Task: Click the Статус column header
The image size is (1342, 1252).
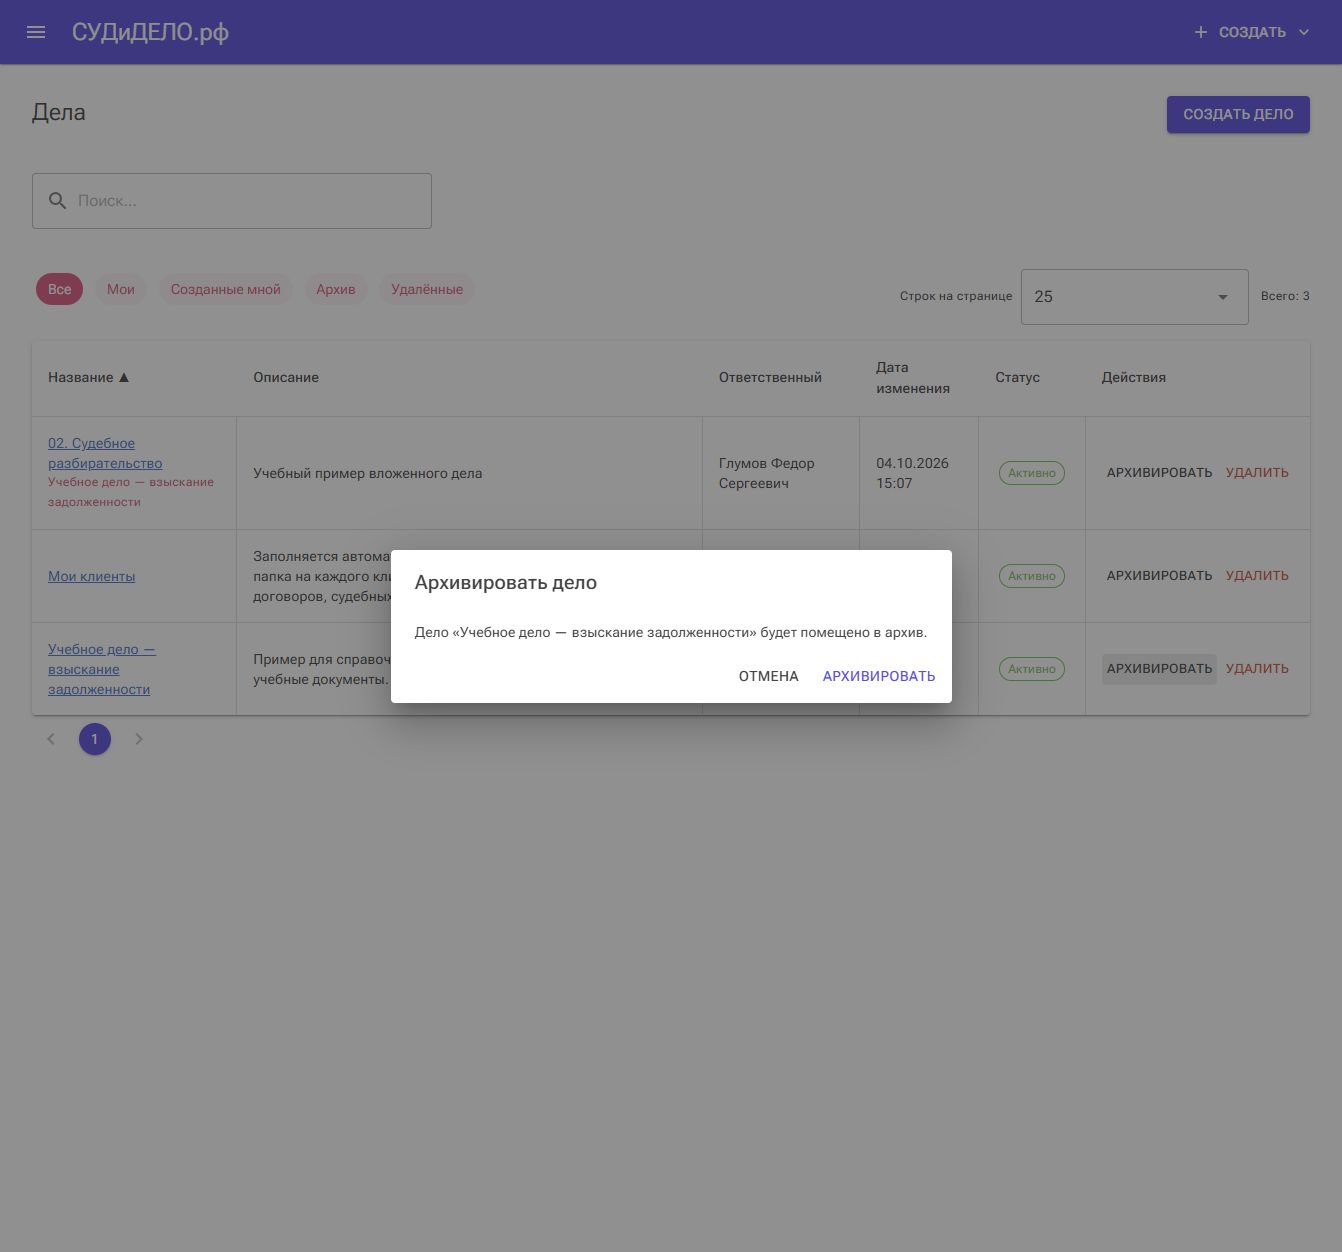Action: pyautogui.click(x=1017, y=378)
